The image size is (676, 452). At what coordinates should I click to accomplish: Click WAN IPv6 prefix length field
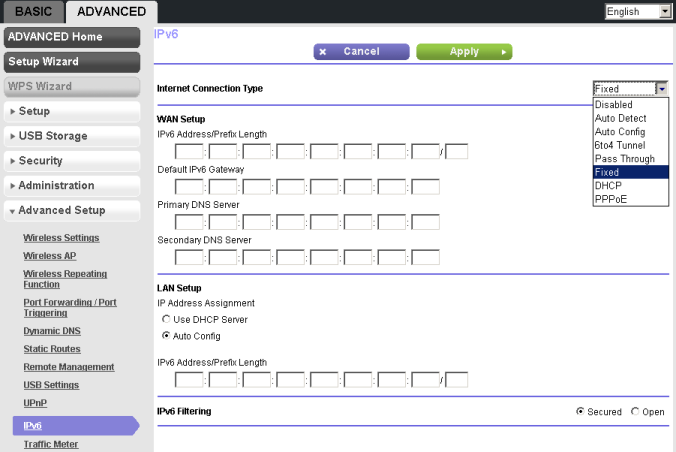click(x=457, y=152)
